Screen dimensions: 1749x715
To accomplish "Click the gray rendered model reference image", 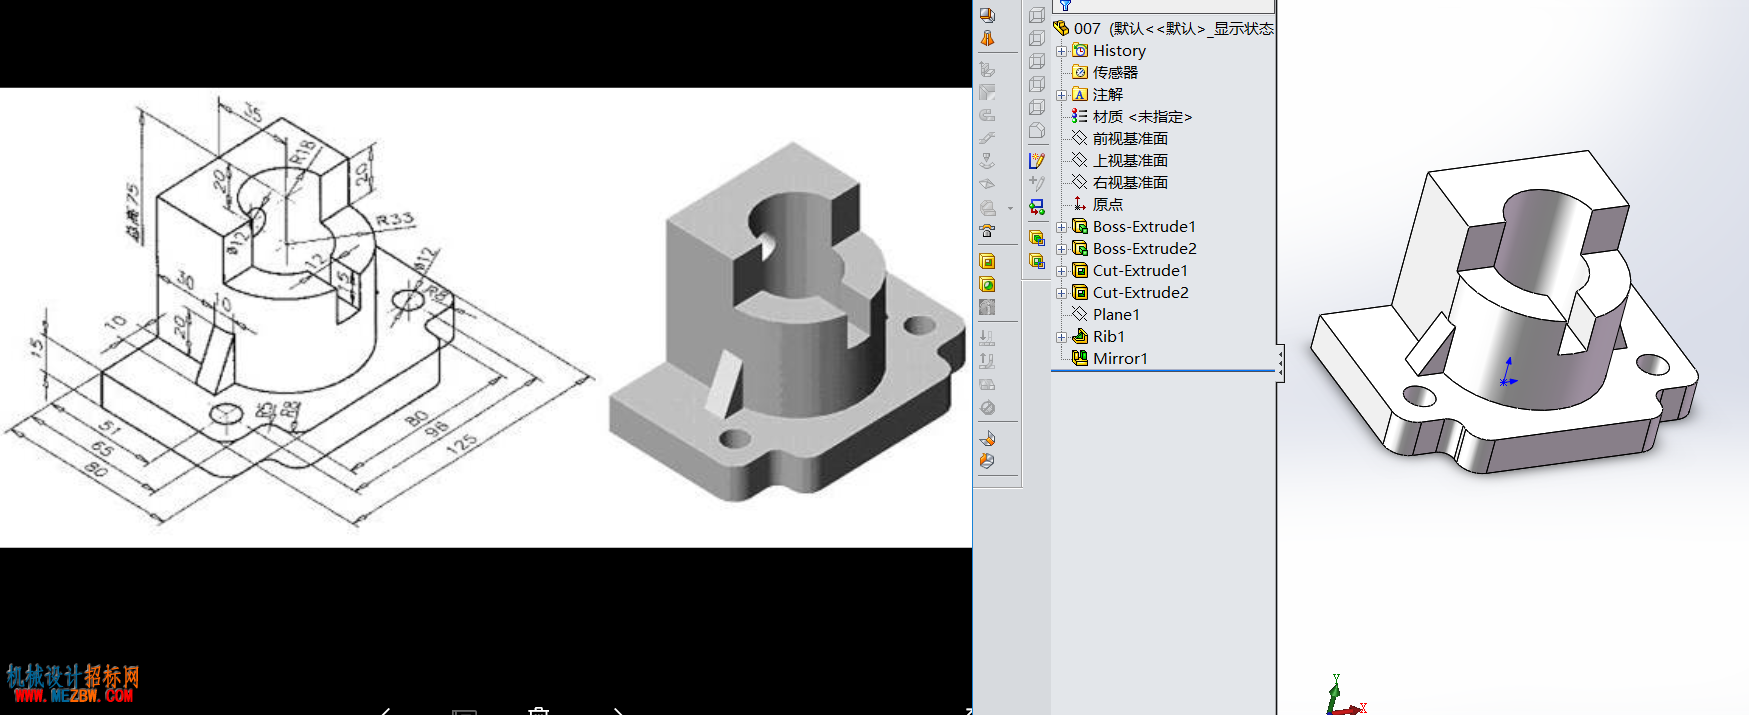I will pos(790,320).
